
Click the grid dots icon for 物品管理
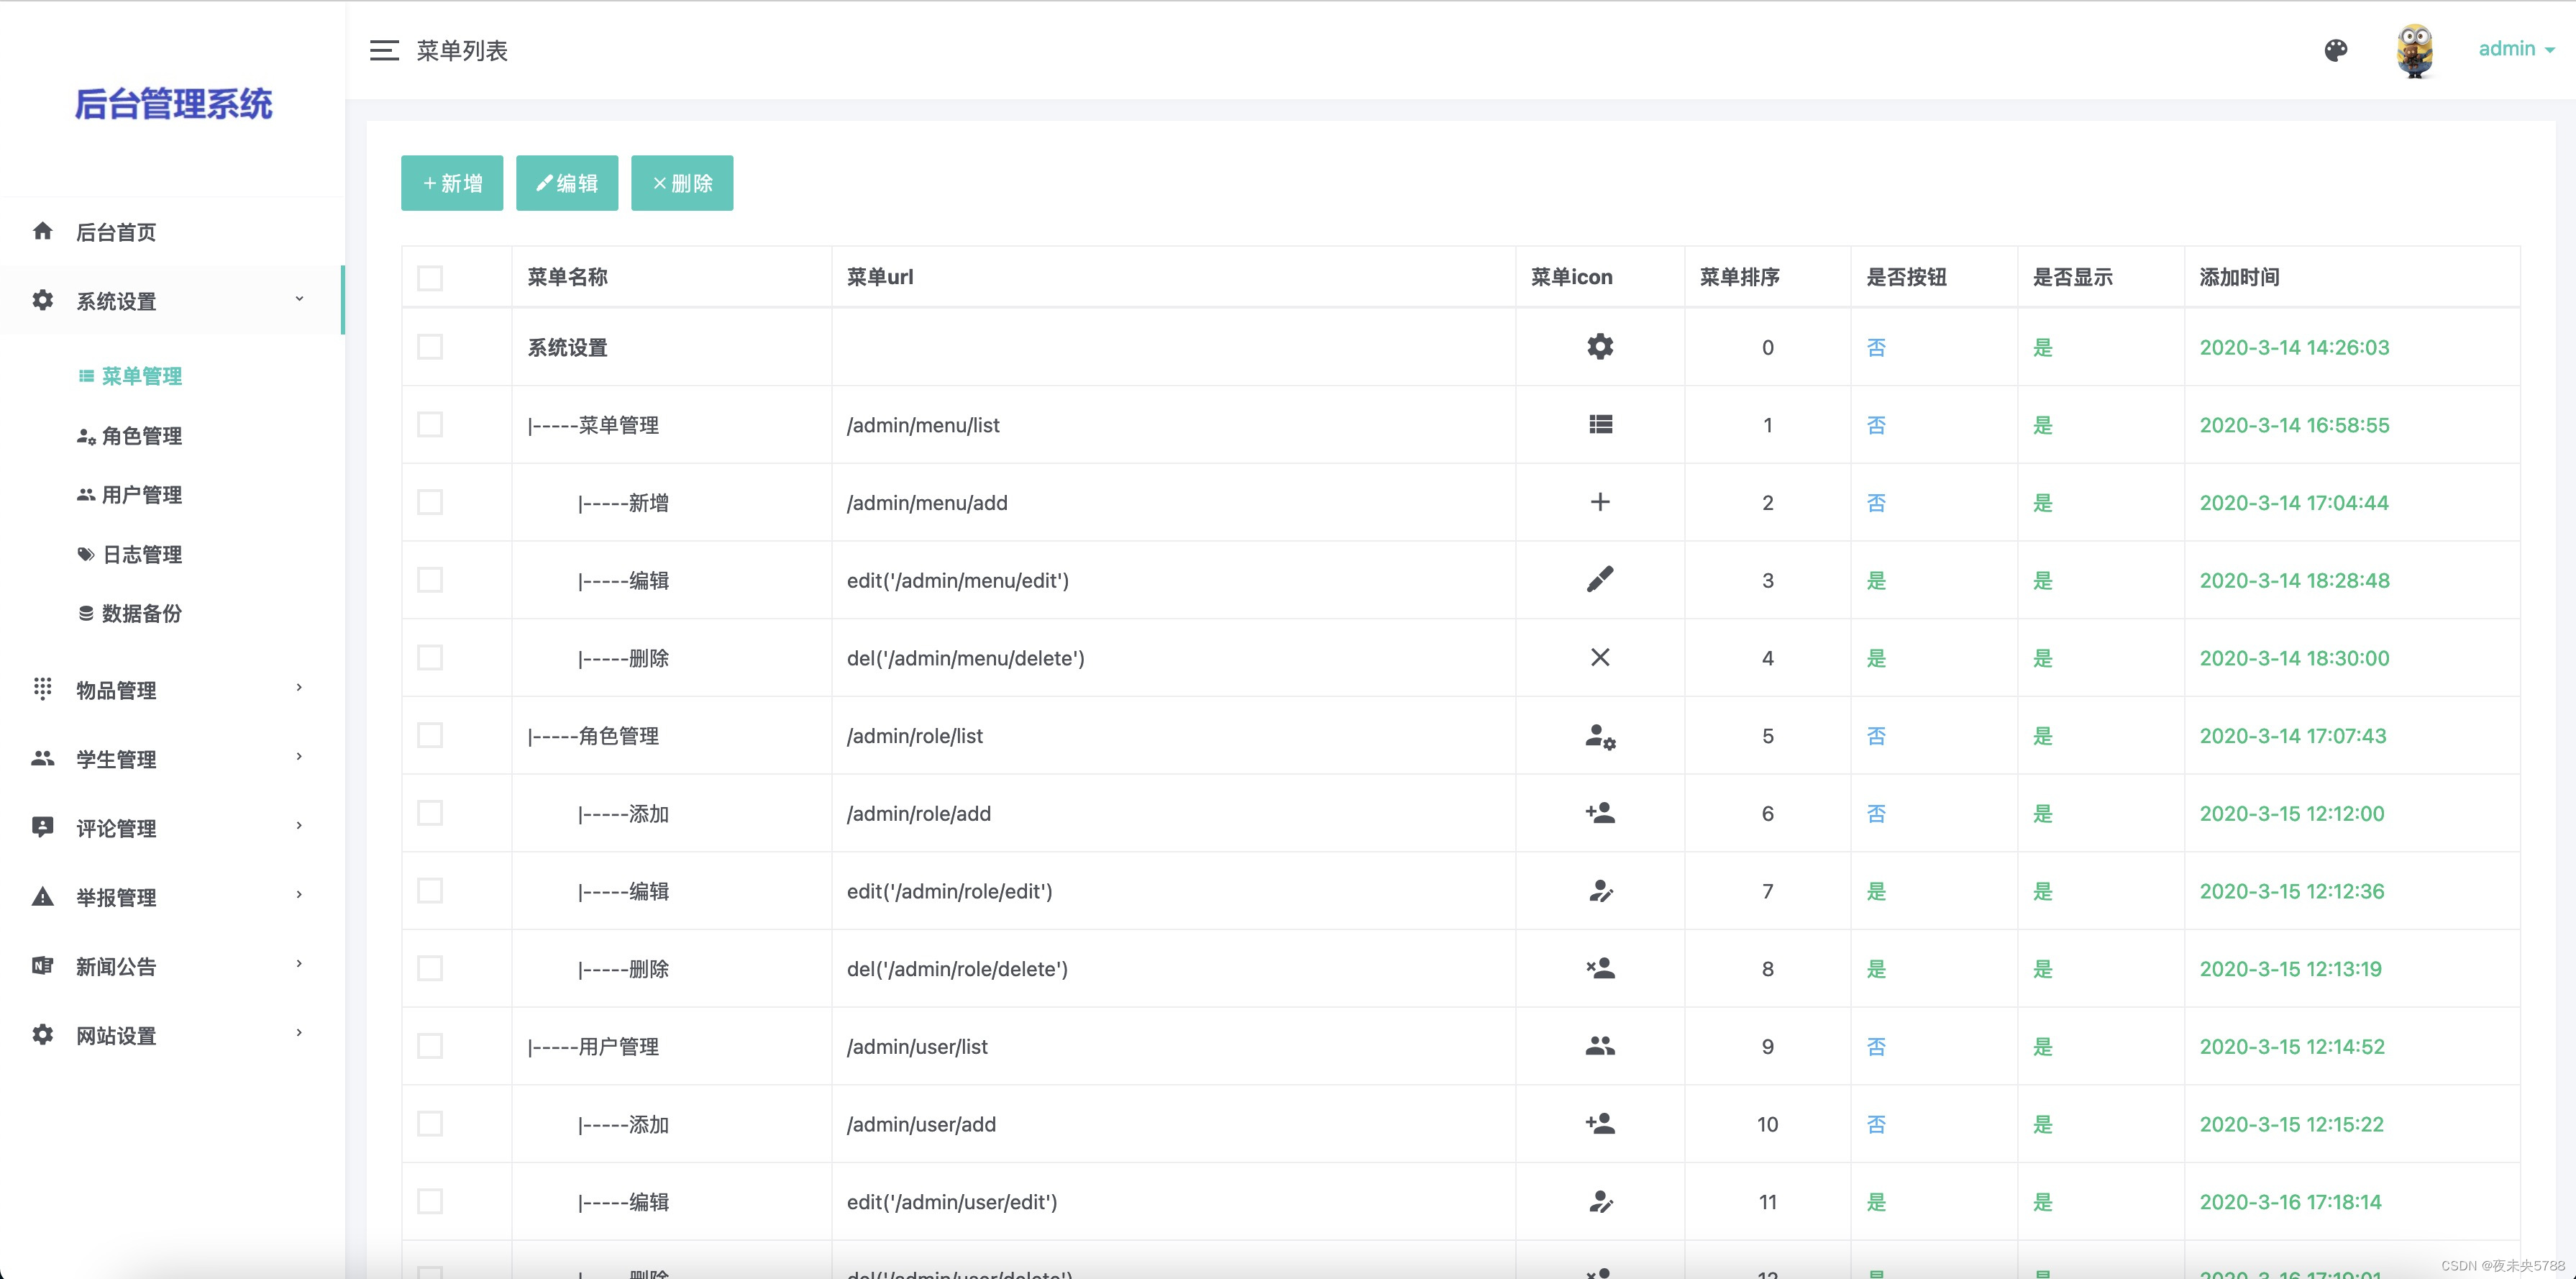[x=42, y=689]
